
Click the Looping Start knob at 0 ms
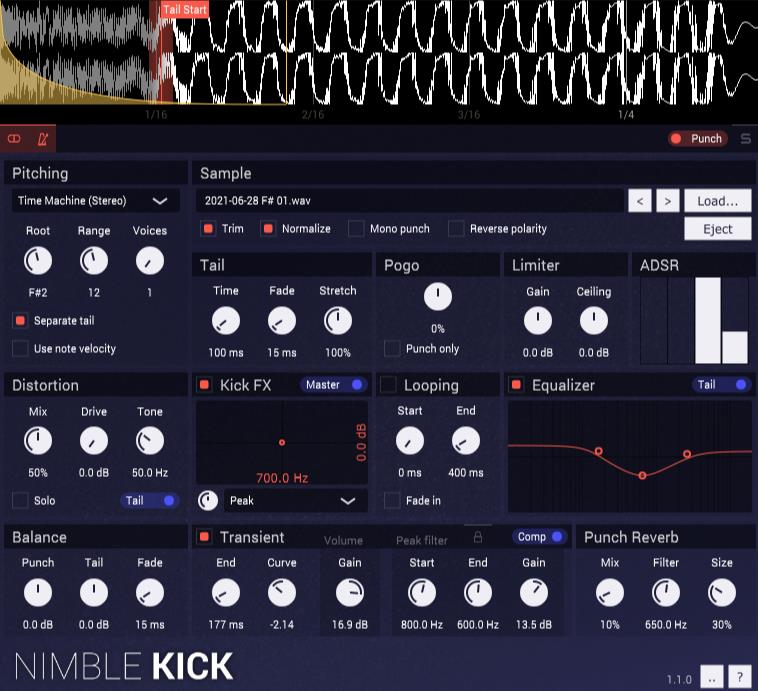point(410,441)
